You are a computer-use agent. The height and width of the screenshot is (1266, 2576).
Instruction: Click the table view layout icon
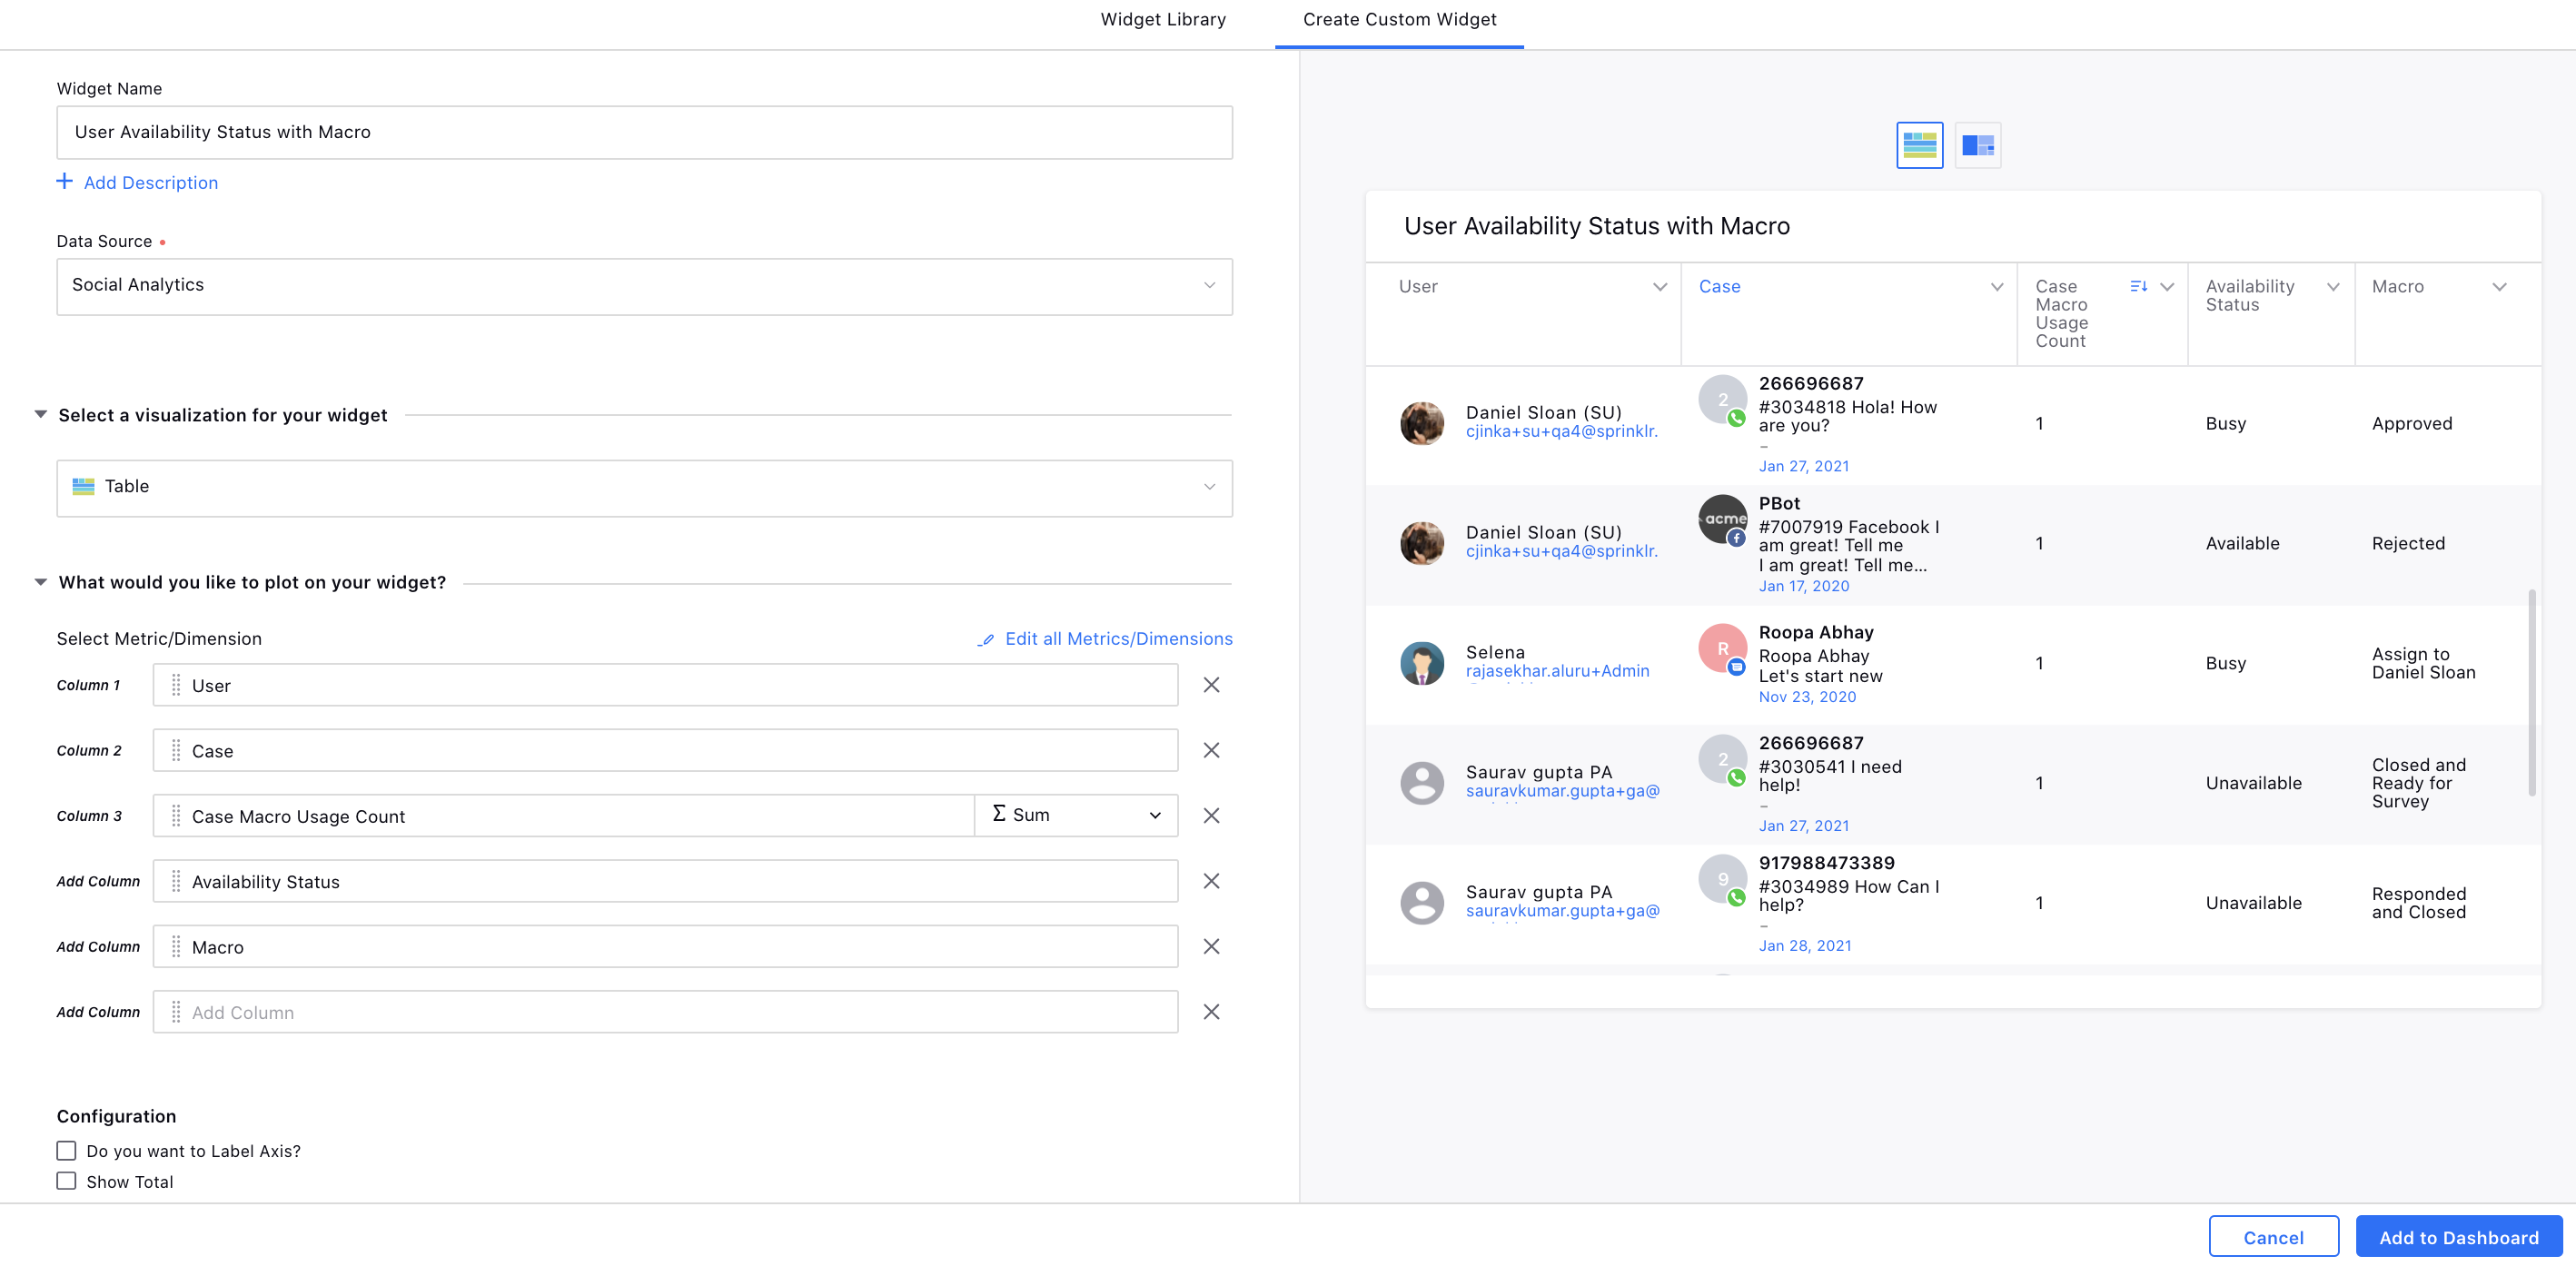point(1919,146)
